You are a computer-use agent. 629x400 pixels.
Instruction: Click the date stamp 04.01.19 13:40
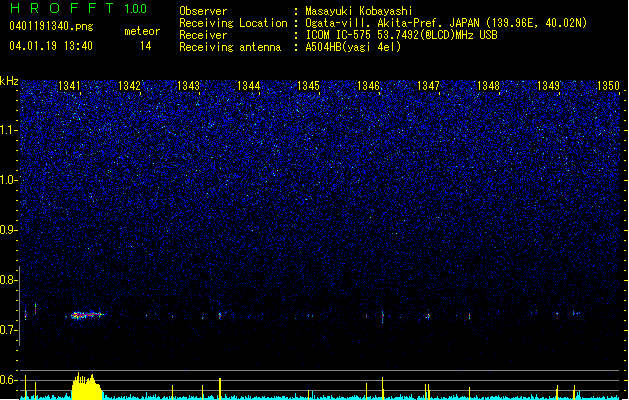[51, 46]
